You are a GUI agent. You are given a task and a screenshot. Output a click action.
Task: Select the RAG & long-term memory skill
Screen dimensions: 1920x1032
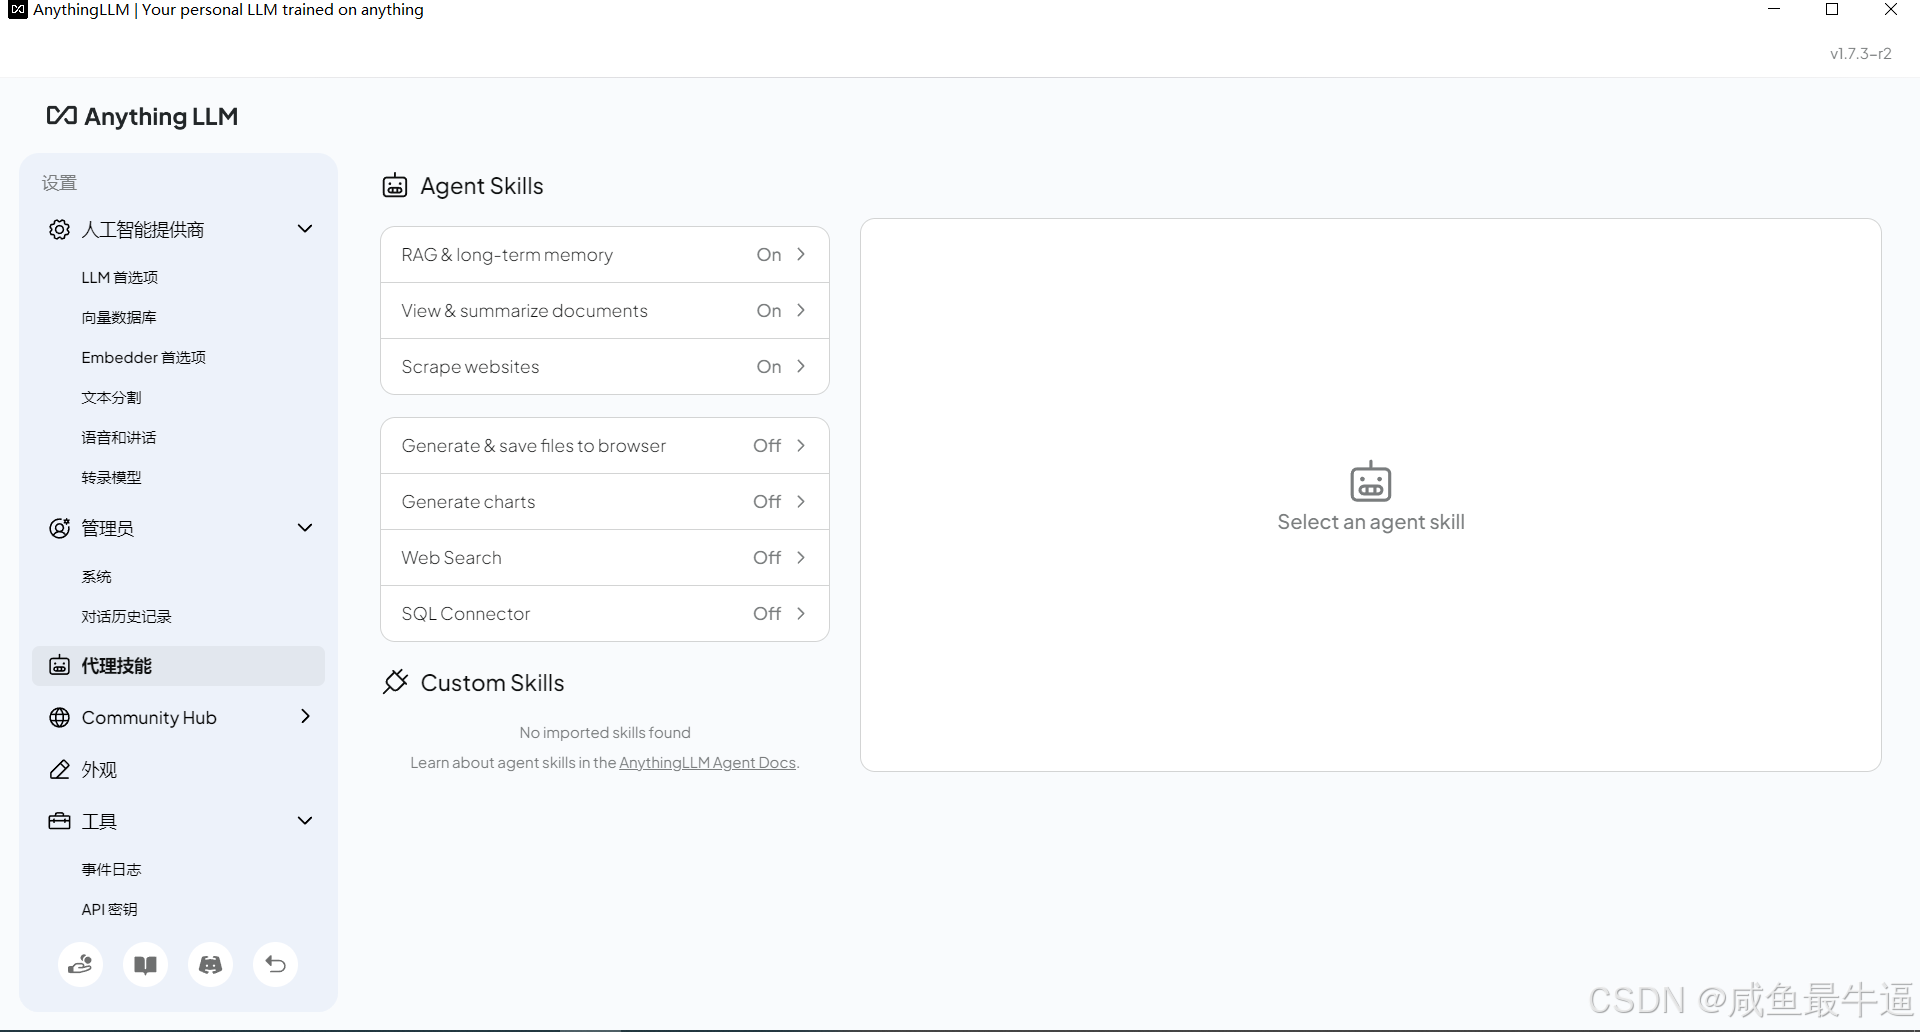click(x=605, y=255)
